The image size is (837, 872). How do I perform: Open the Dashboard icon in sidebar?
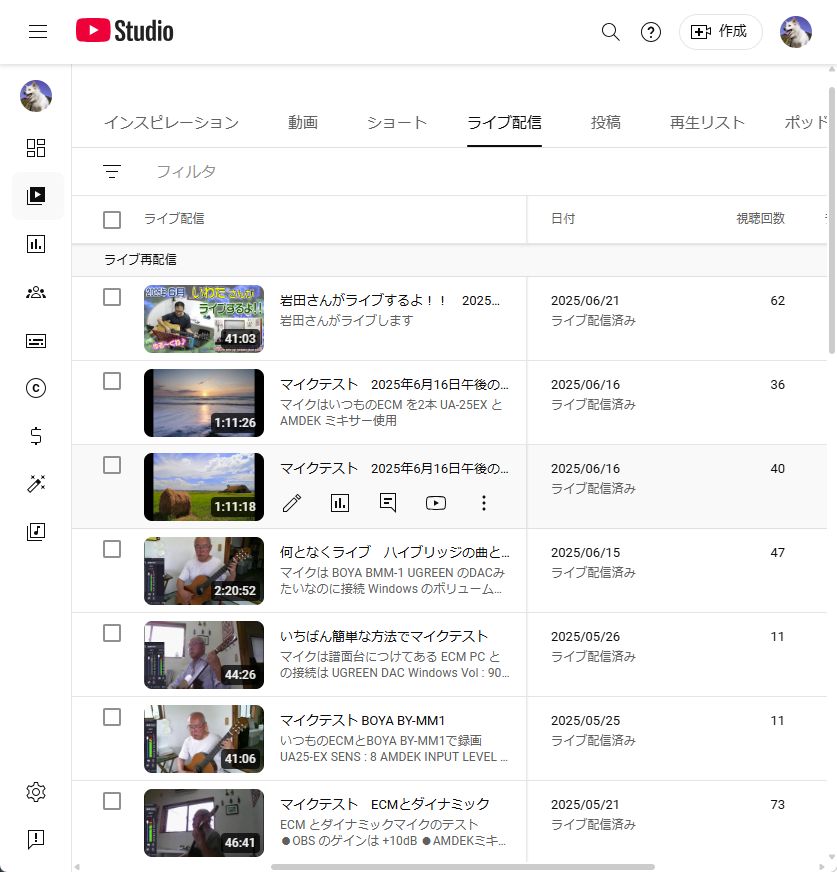[x=36, y=148]
